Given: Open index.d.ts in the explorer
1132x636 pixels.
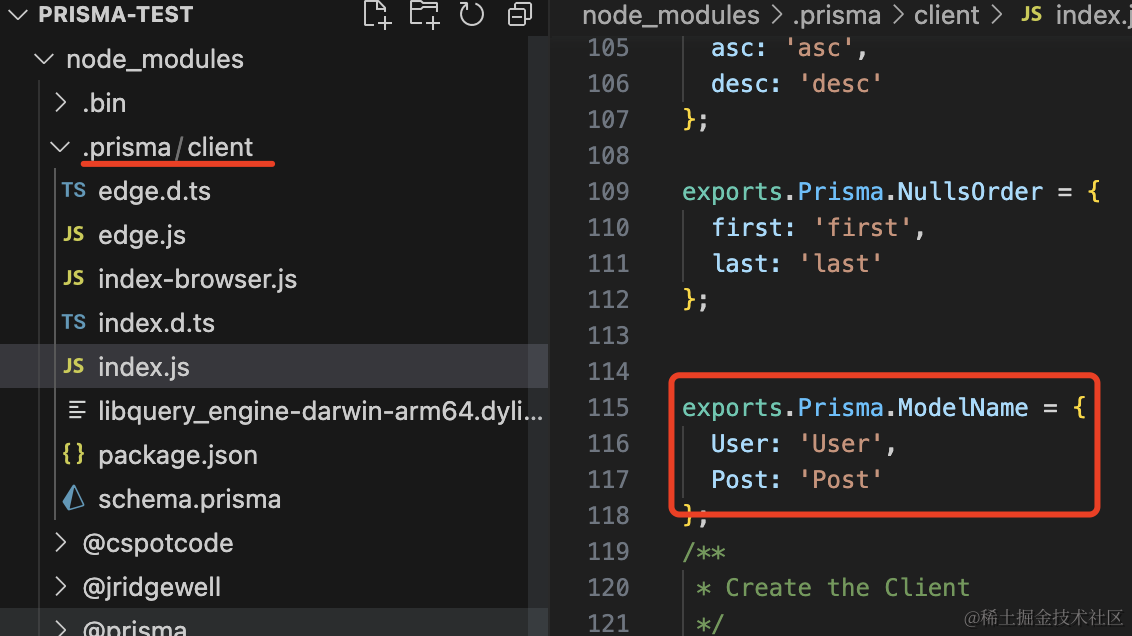Looking at the screenshot, I should (x=156, y=323).
